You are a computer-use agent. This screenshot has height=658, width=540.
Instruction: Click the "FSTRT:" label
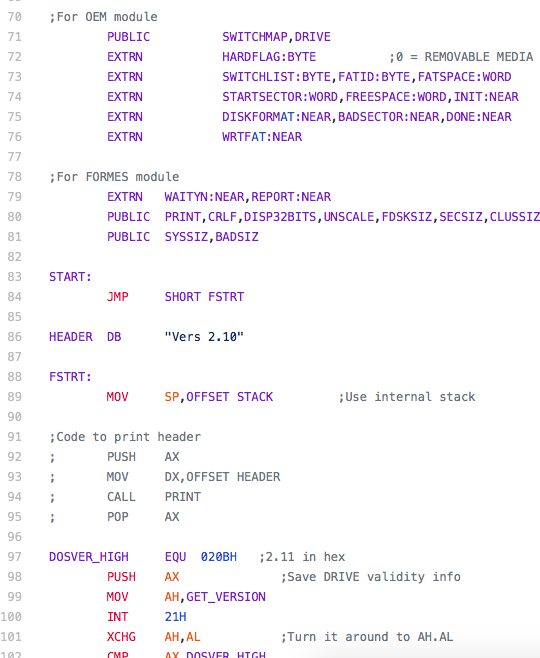click(x=70, y=377)
